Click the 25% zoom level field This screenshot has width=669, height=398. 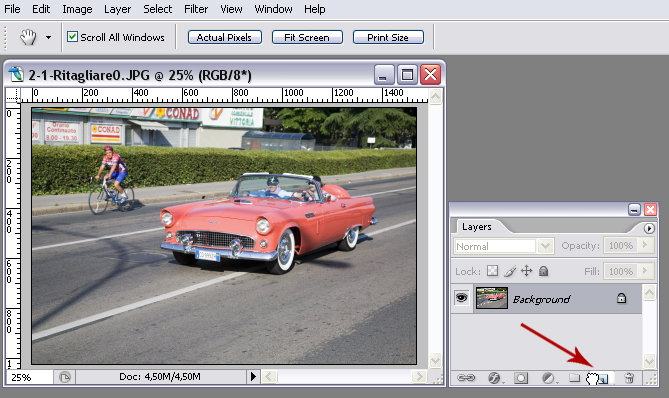tap(30, 377)
